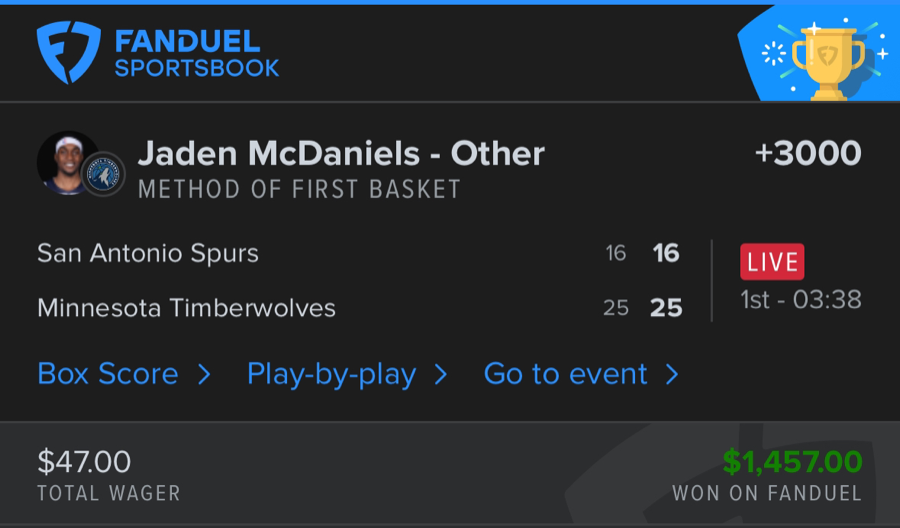This screenshot has width=900, height=528.
Task: Click the Jaden McDaniels - Other bet title
Action: (341, 154)
